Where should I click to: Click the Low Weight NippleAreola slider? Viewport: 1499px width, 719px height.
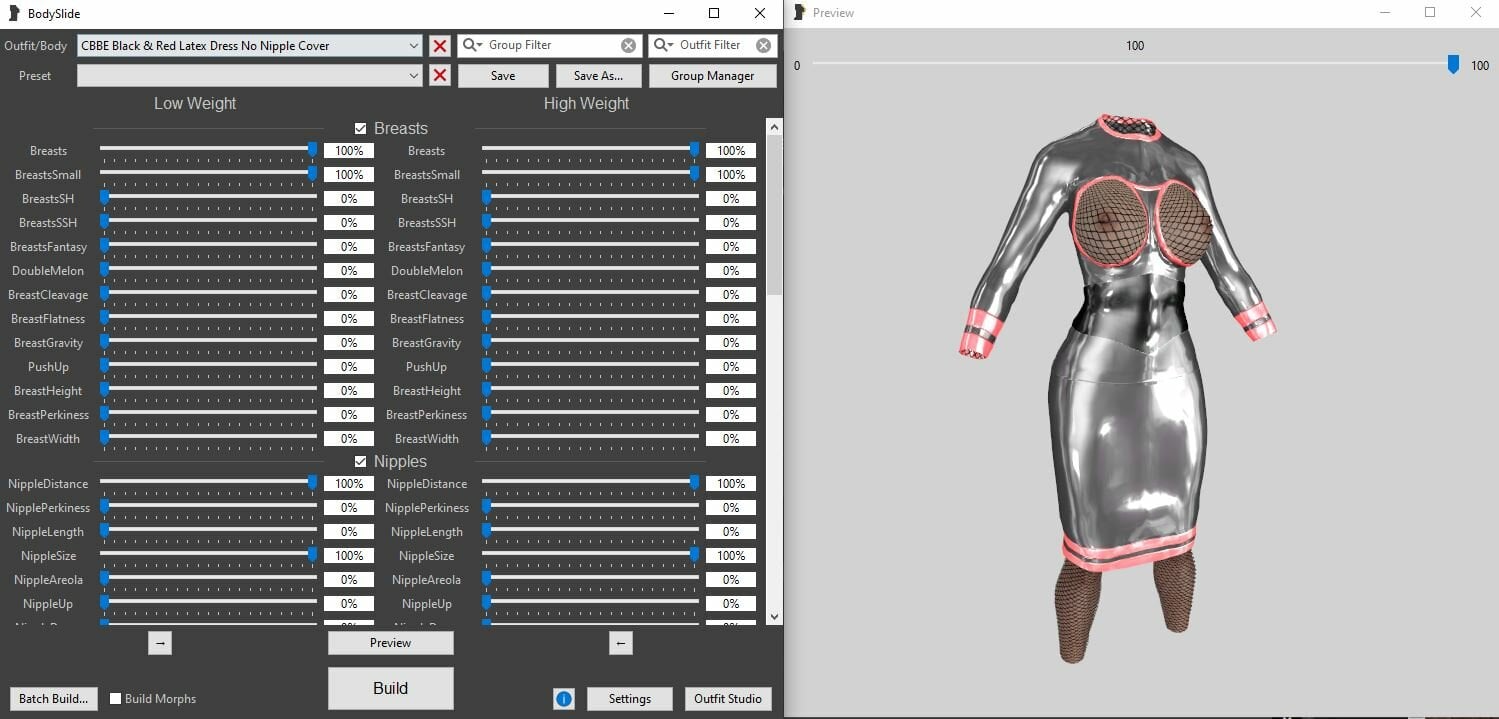(208, 579)
